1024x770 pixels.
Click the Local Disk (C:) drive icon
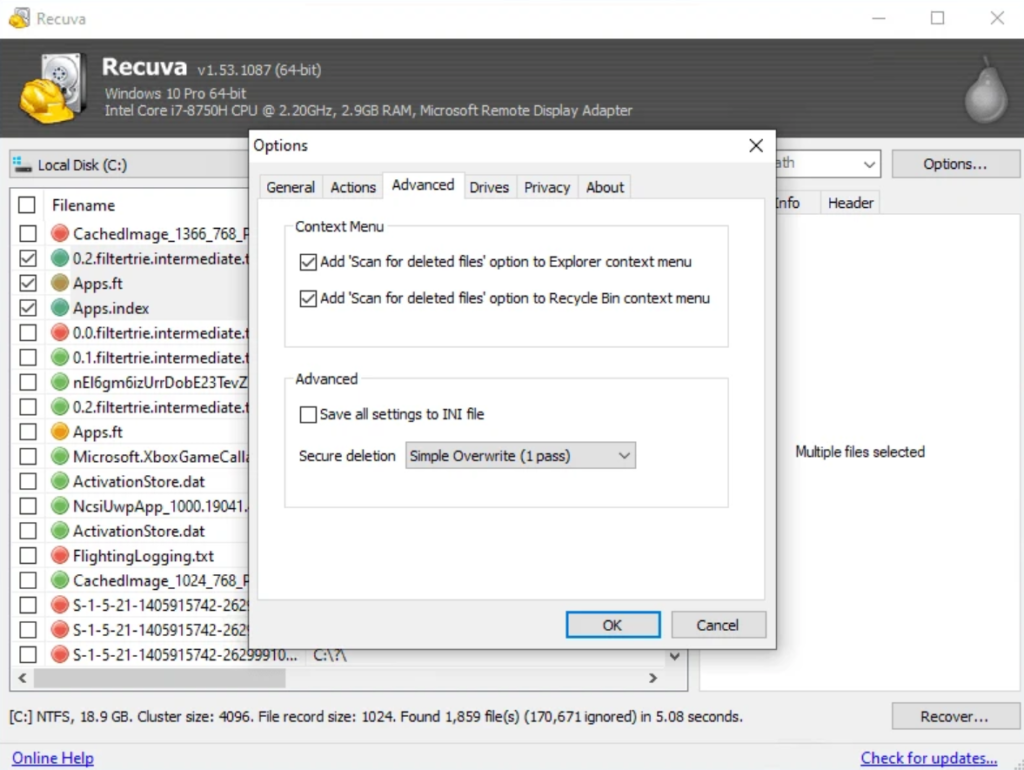pos(22,165)
